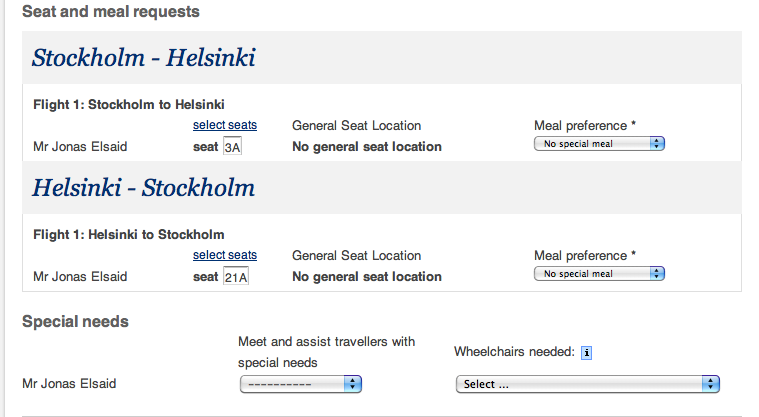This screenshot has height=417, width=759.
Task: Click the seat field containing 3A
Action: point(233,147)
